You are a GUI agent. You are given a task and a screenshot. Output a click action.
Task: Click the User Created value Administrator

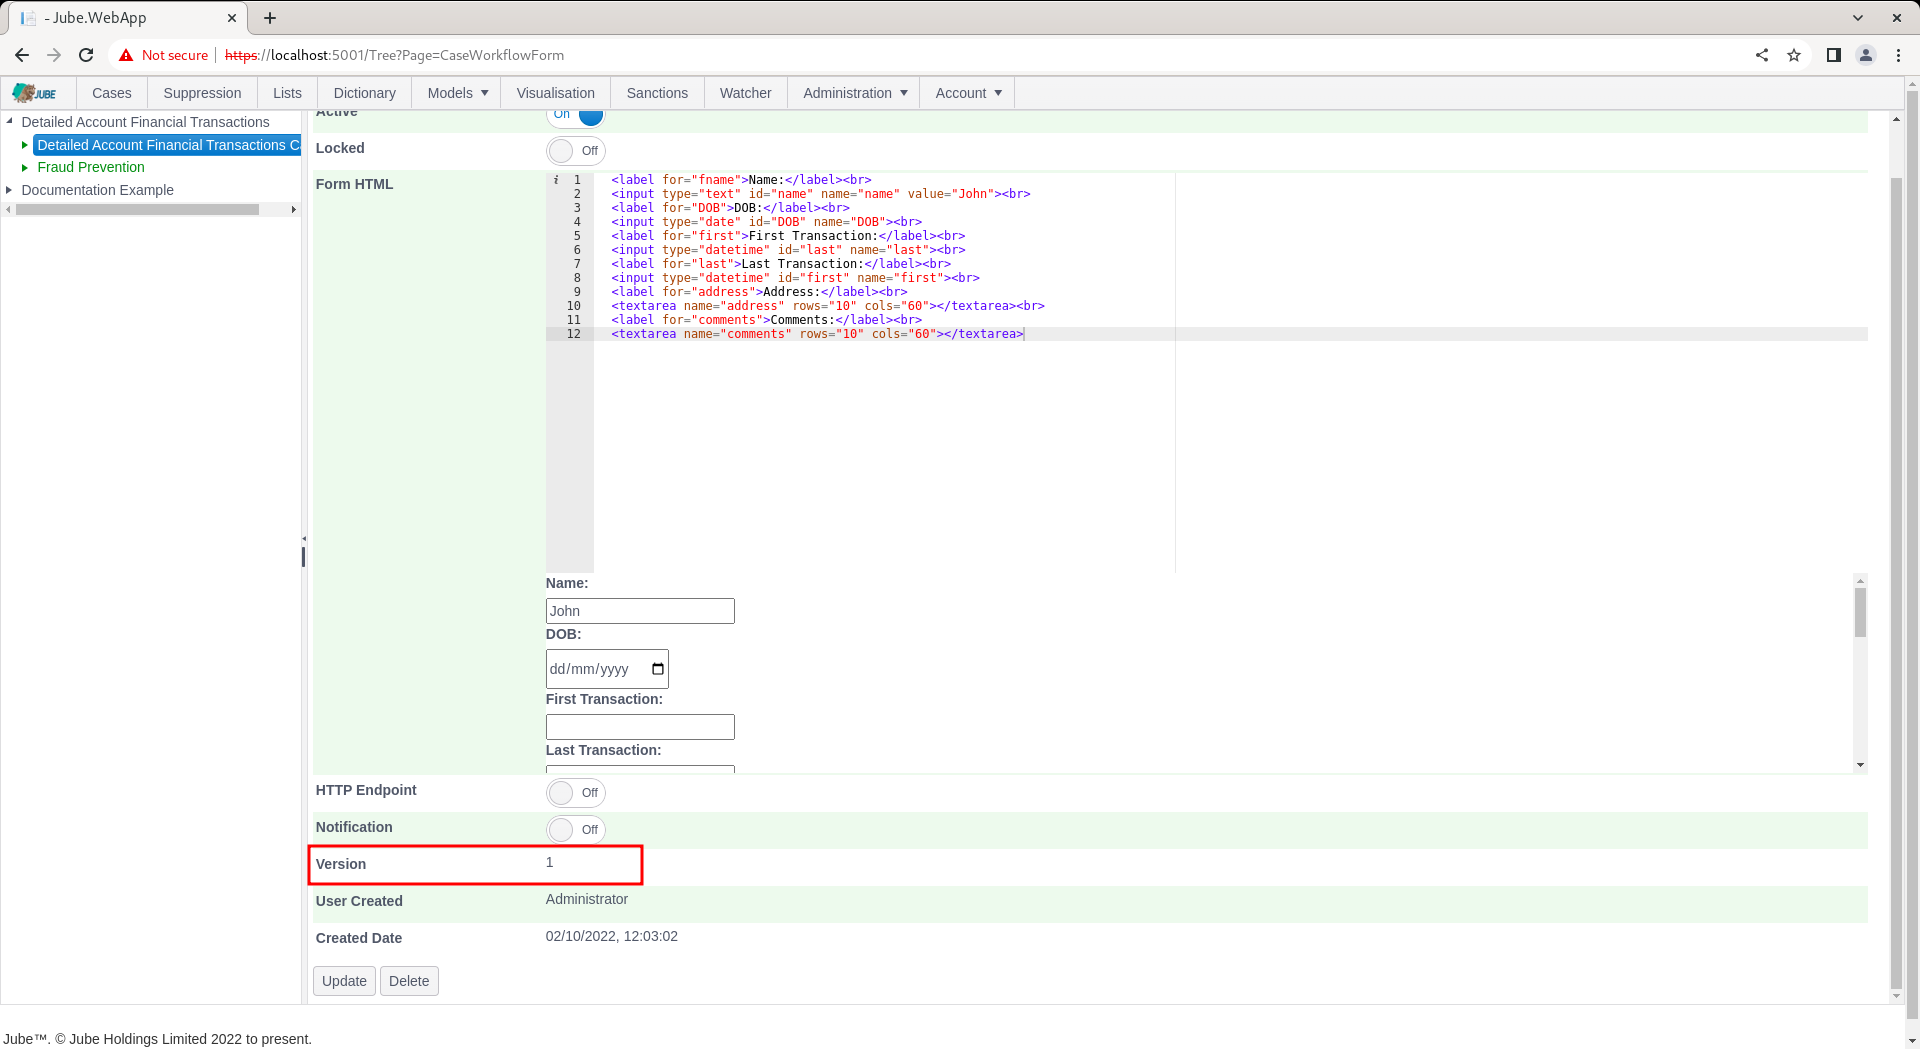click(x=587, y=899)
